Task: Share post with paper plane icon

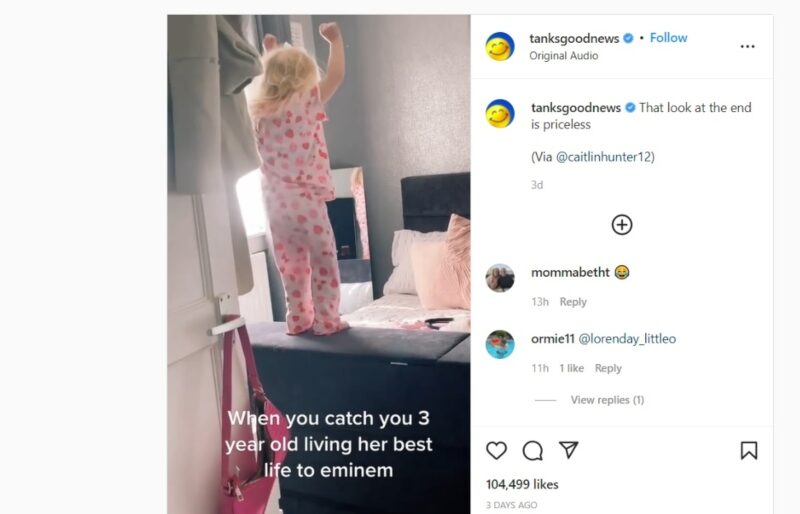Action: [568, 450]
